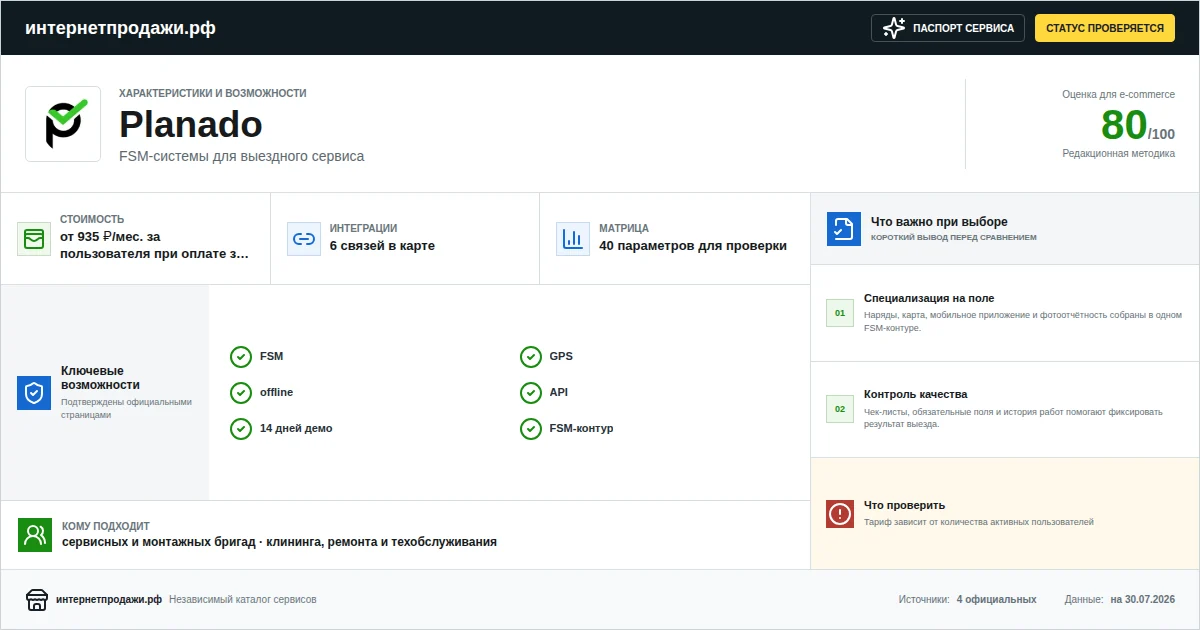Click the Planado logo thumbnail
Viewport: 1200px width, 630px height.
pyautogui.click(x=63, y=124)
